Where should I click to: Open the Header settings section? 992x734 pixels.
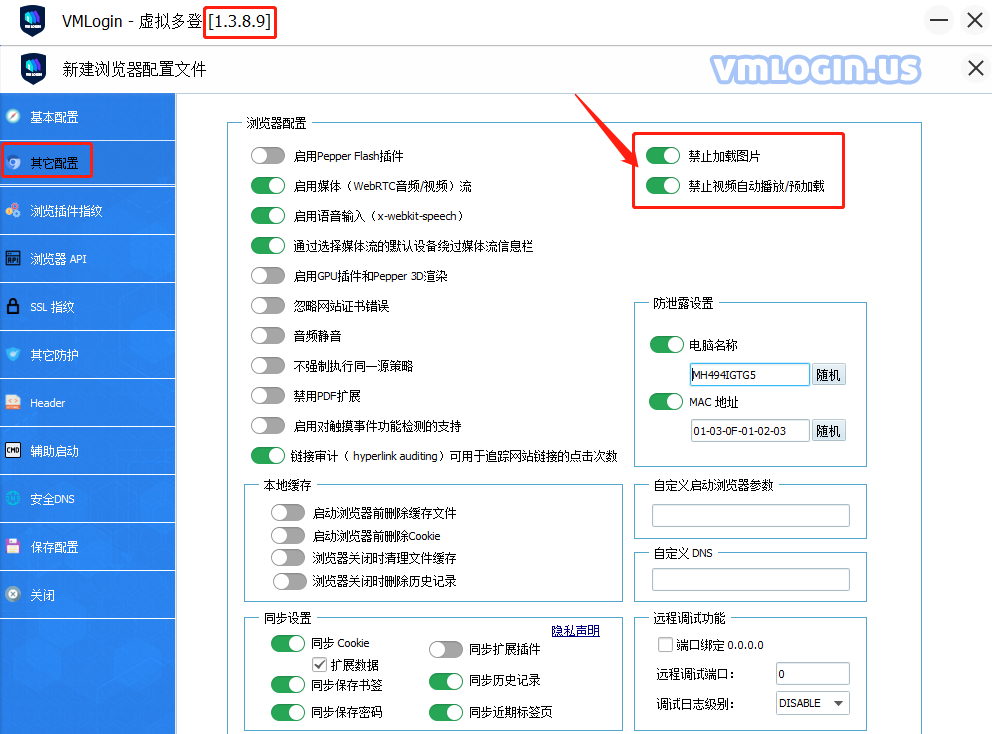87,403
